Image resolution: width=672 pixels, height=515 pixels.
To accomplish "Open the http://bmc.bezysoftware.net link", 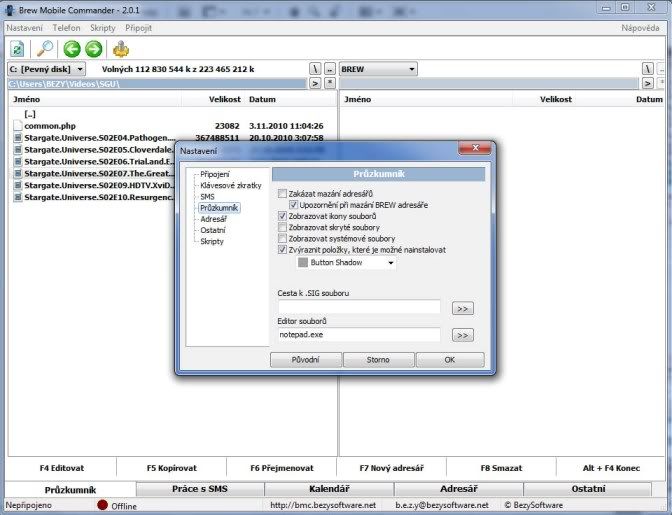I will click(323, 505).
